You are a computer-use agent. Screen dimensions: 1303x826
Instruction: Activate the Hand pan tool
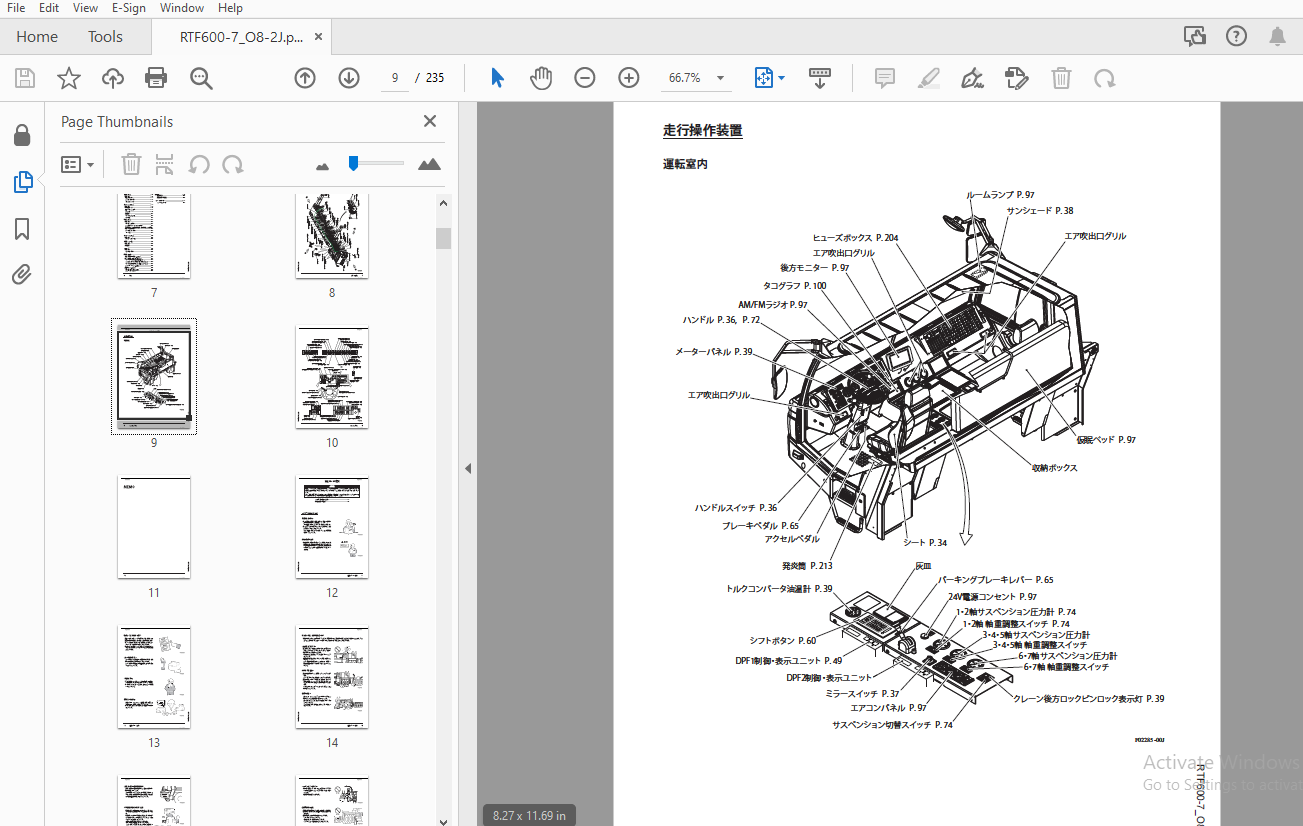pos(541,78)
